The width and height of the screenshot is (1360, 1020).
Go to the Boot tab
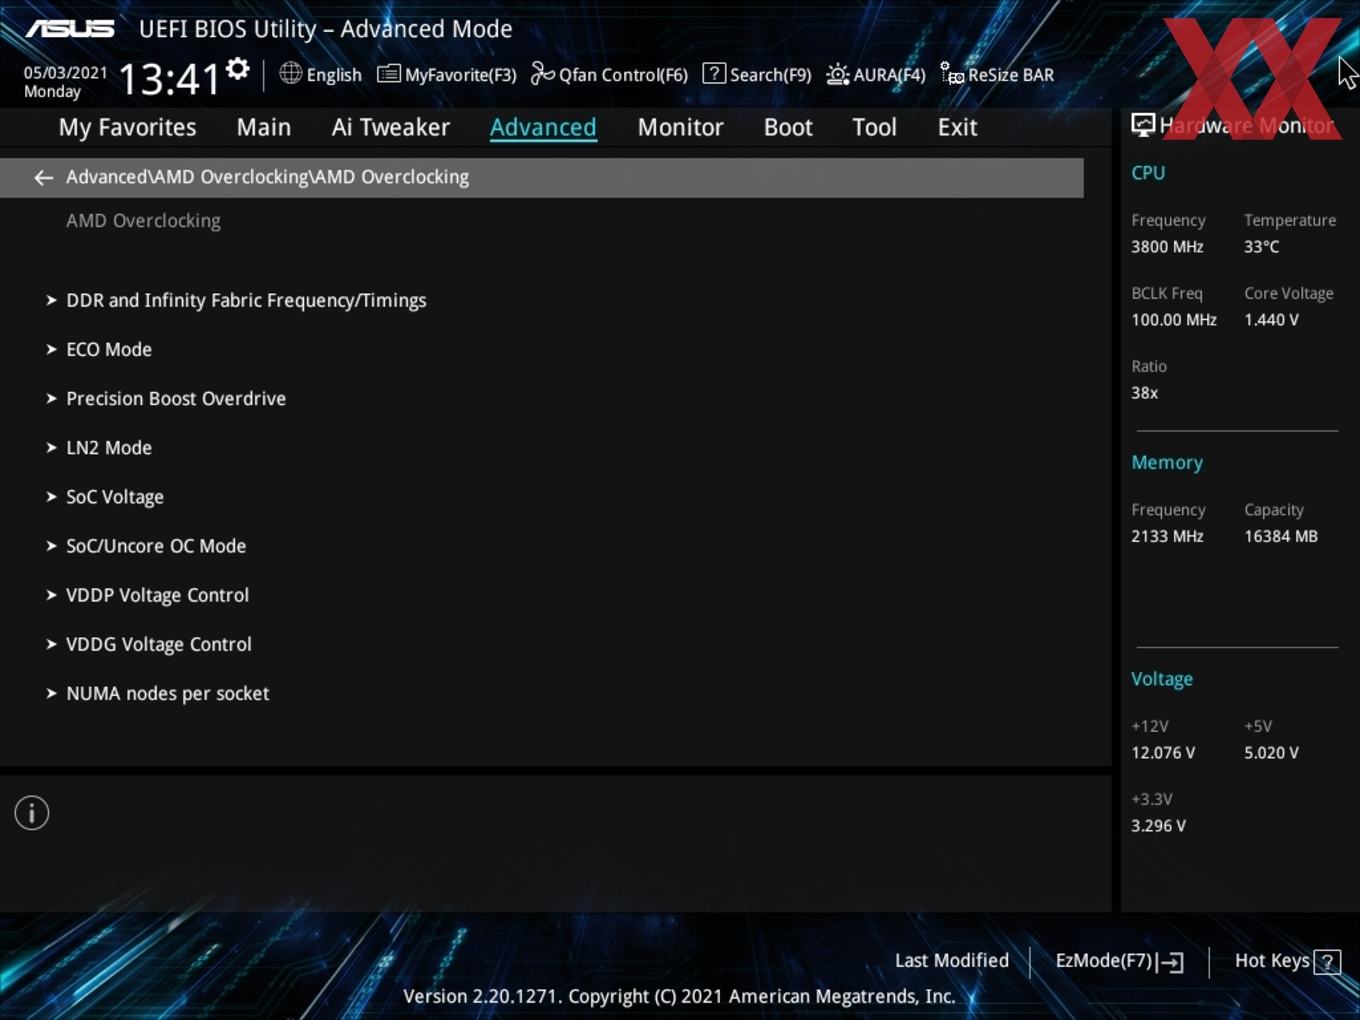coord(788,127)
